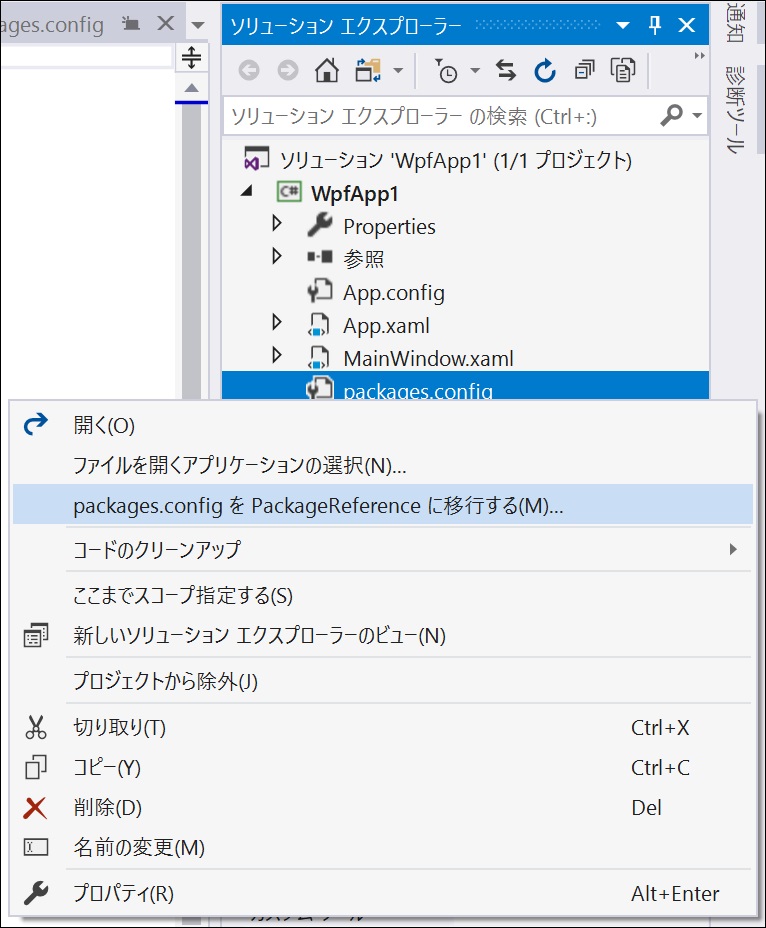766x928 pixels.
Task: Open search options dropdown next to magnifier
Action: point(697,115)
